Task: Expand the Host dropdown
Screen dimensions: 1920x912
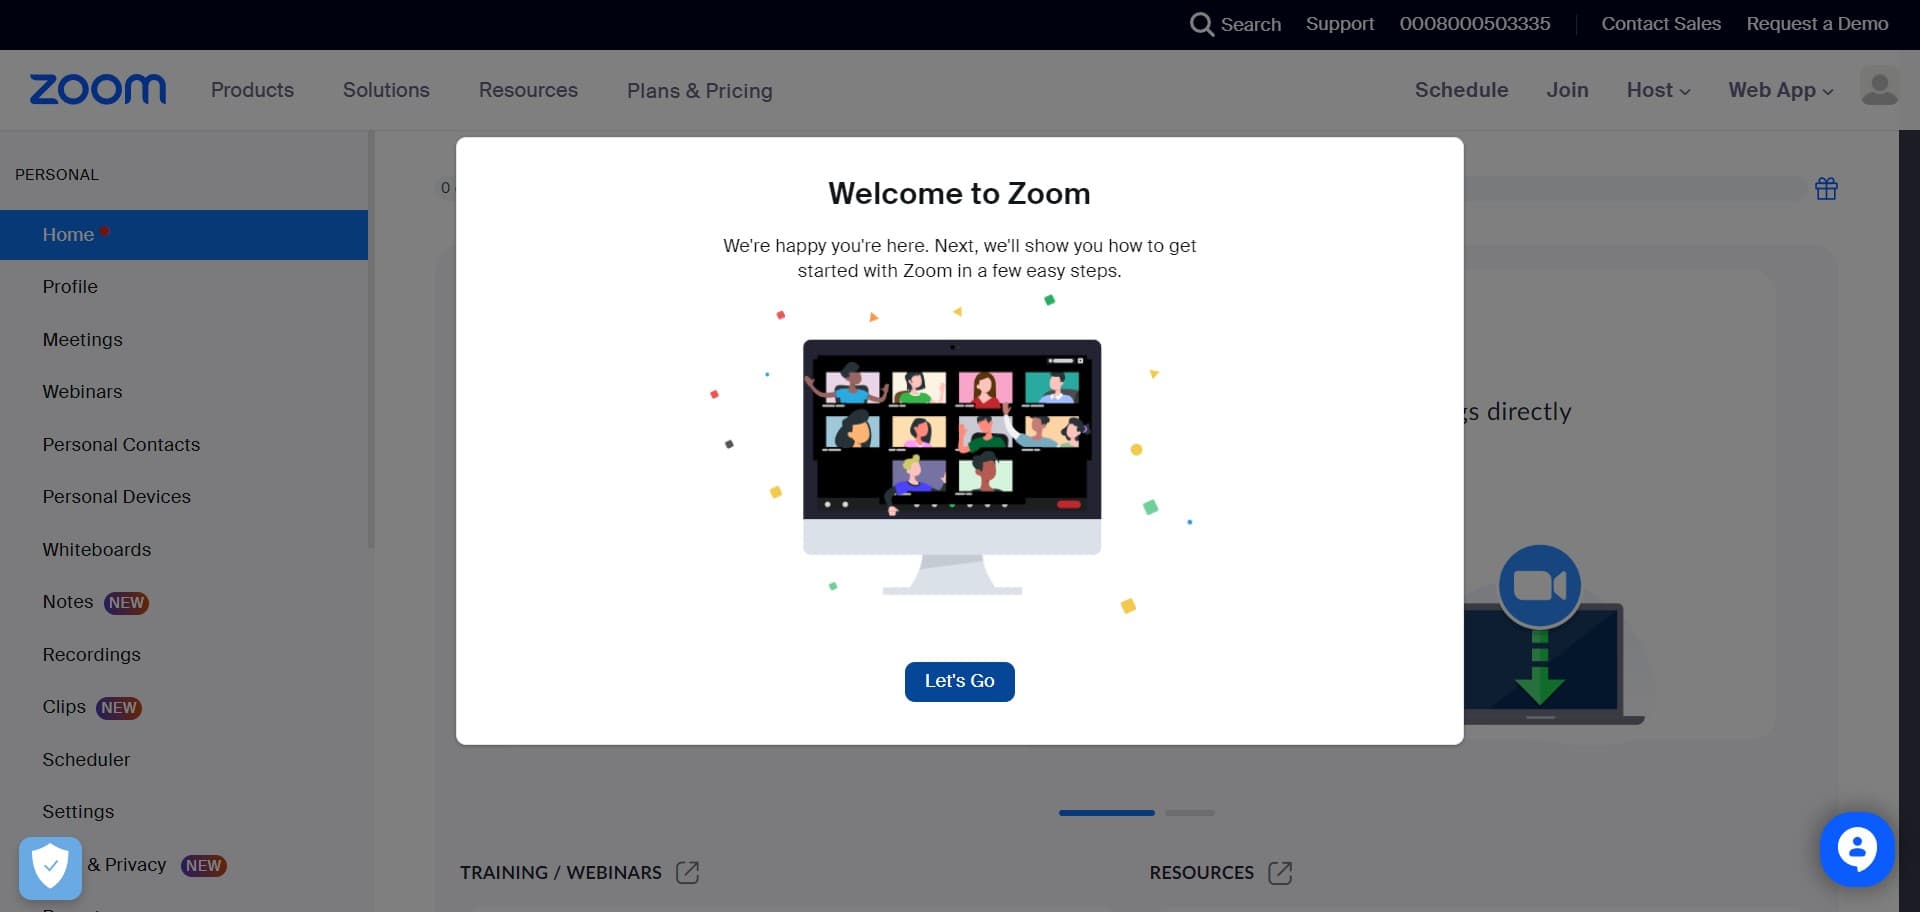Action: click(x=1658, y=90)
